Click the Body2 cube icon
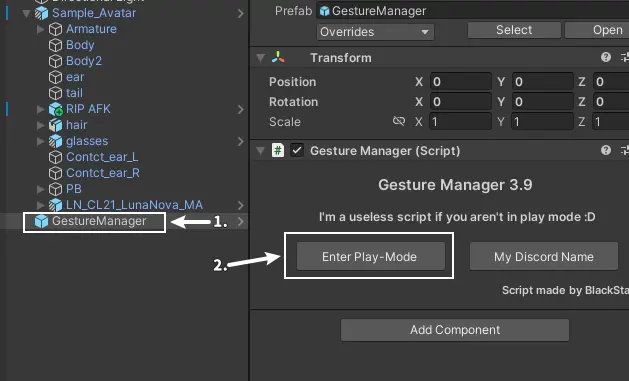 [x=55, y=61]
